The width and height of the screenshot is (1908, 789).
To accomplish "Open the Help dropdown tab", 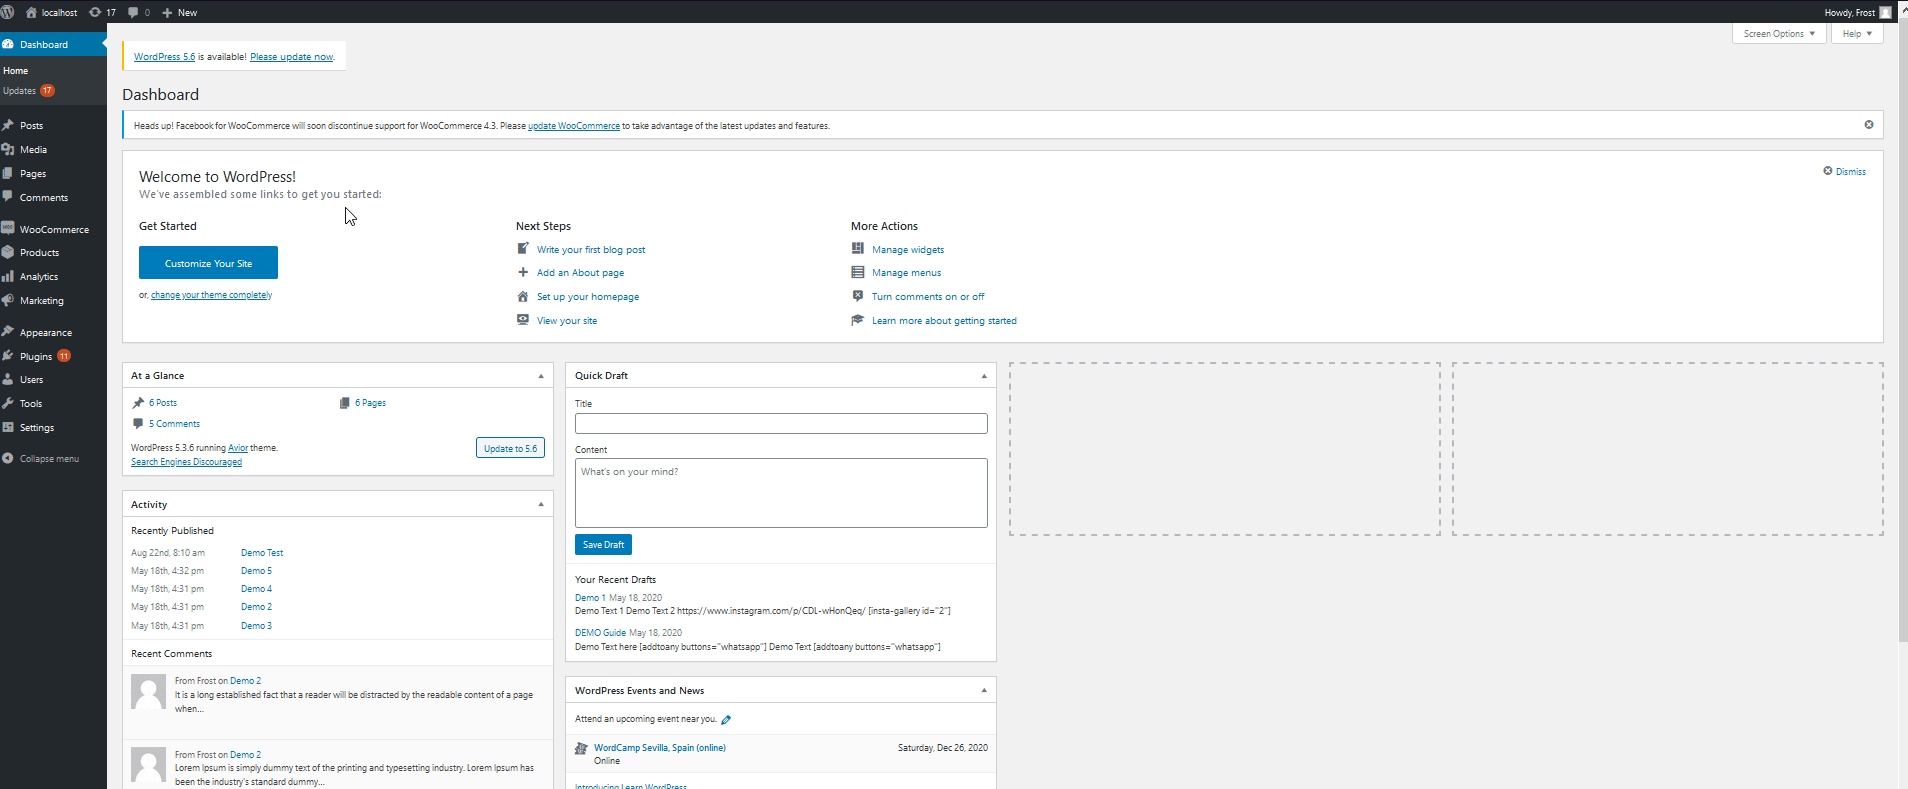I will [x=1857, y=34].
